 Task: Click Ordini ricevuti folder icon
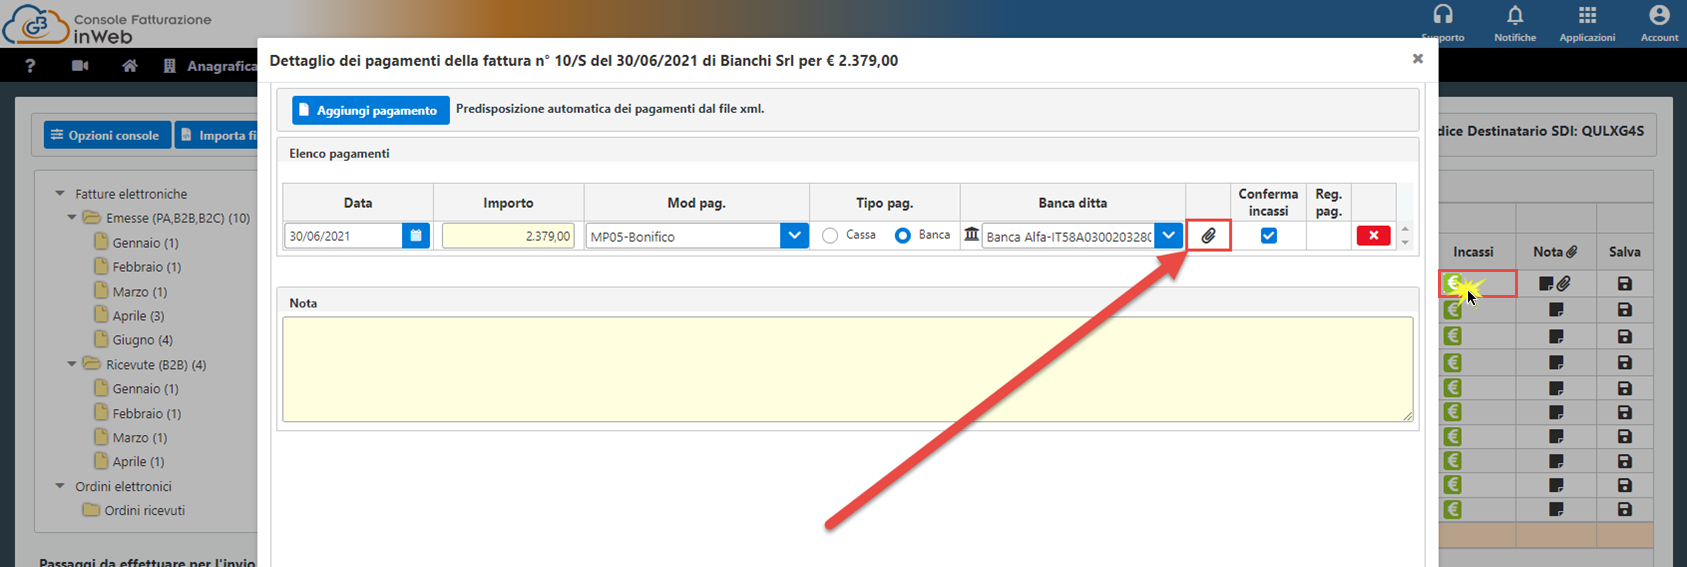pos(92,510)
